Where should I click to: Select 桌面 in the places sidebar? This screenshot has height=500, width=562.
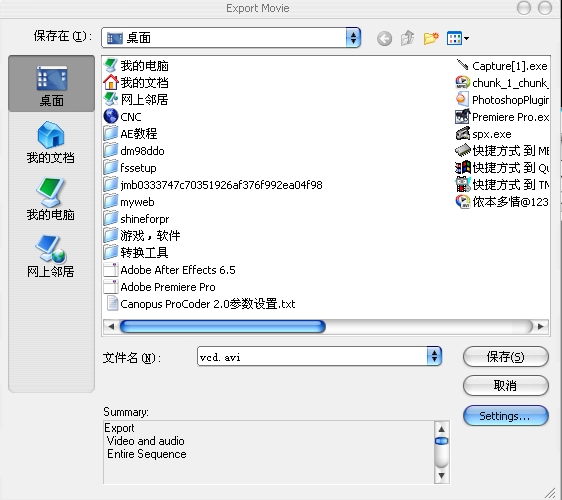[x=52, y=84]
